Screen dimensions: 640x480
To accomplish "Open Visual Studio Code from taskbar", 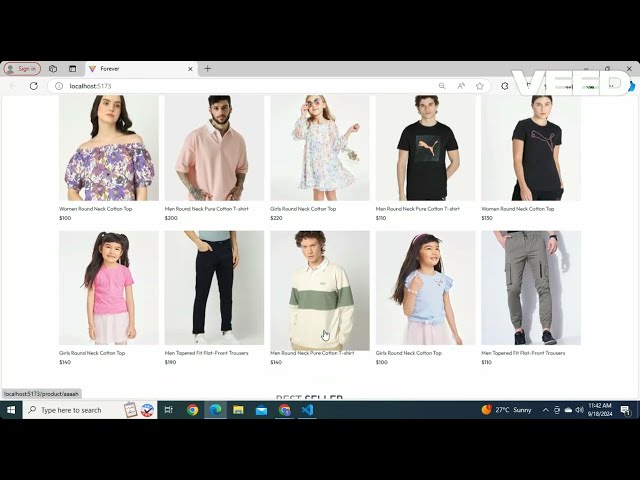I will (307, 410).
